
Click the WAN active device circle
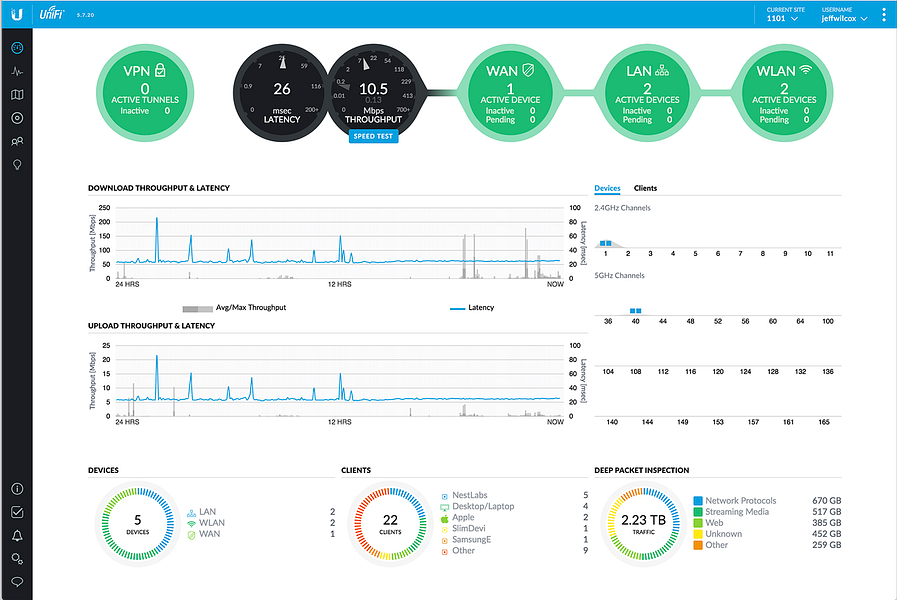[x=510, y=93]
